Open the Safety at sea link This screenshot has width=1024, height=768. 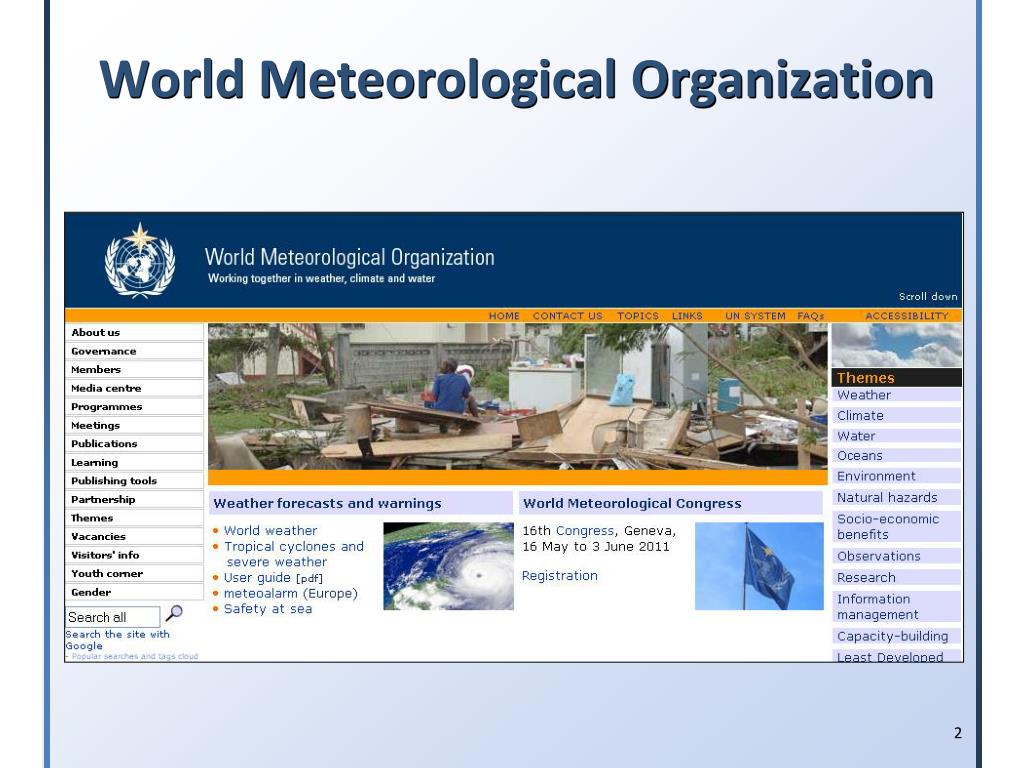[x=268, y=609]
